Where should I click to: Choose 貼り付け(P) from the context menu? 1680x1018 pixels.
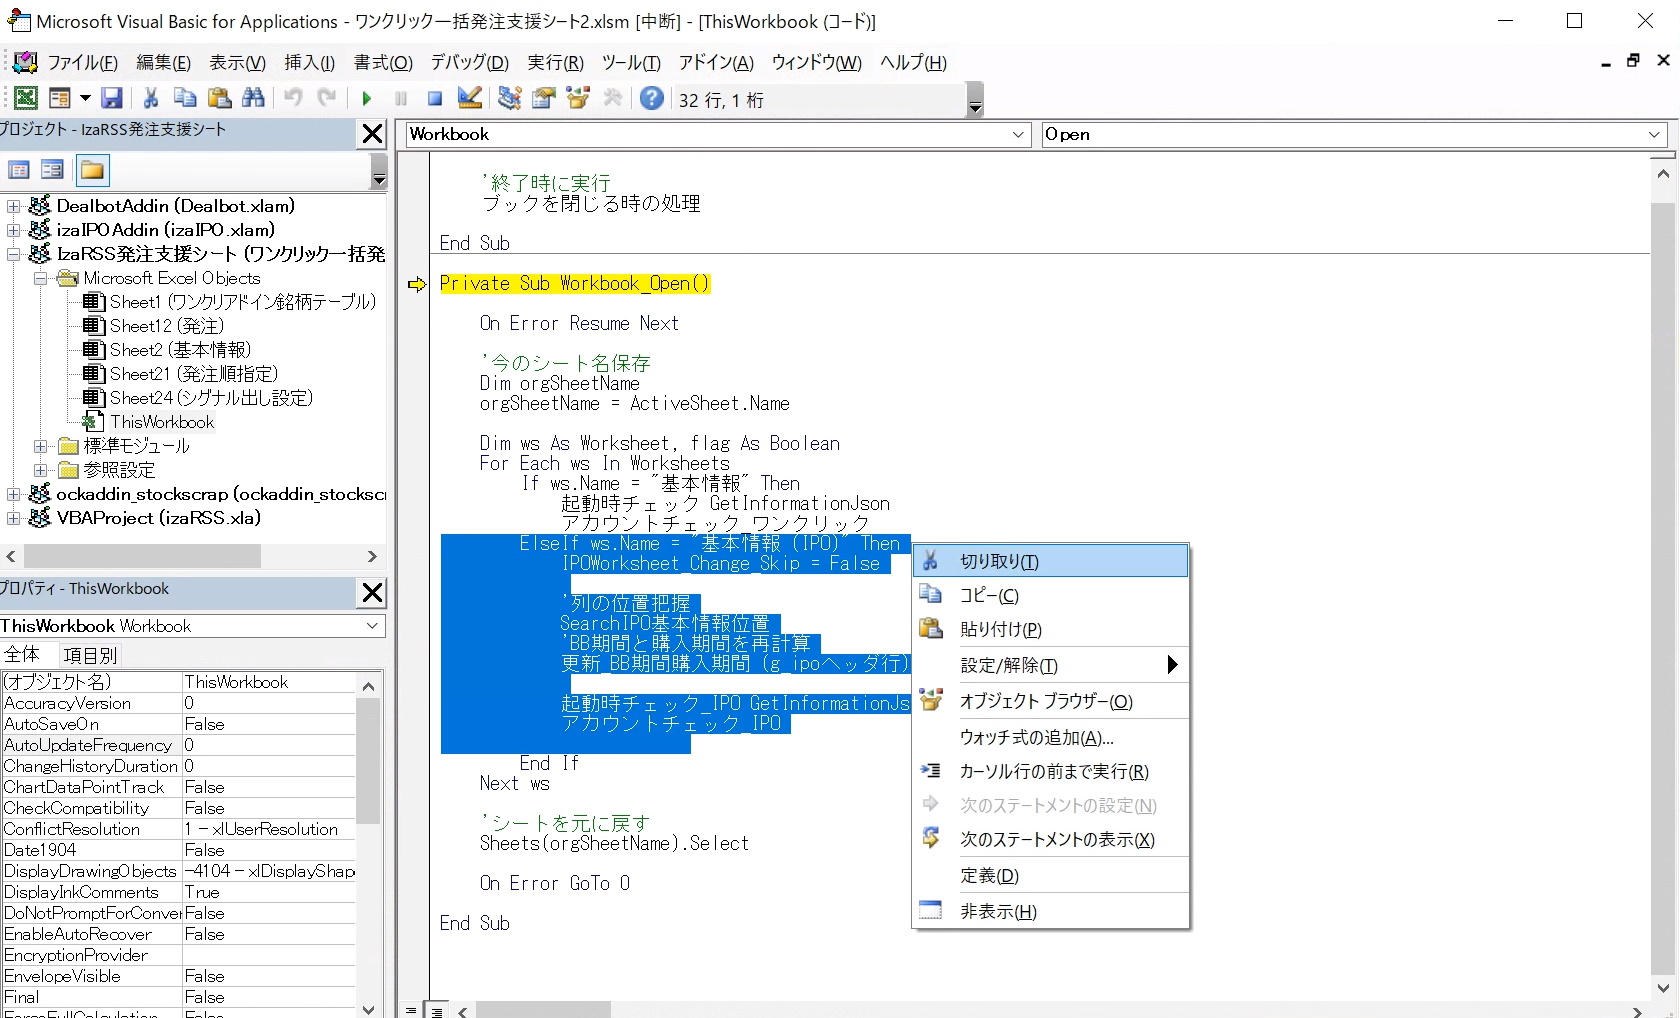(x=1051, y=629)
